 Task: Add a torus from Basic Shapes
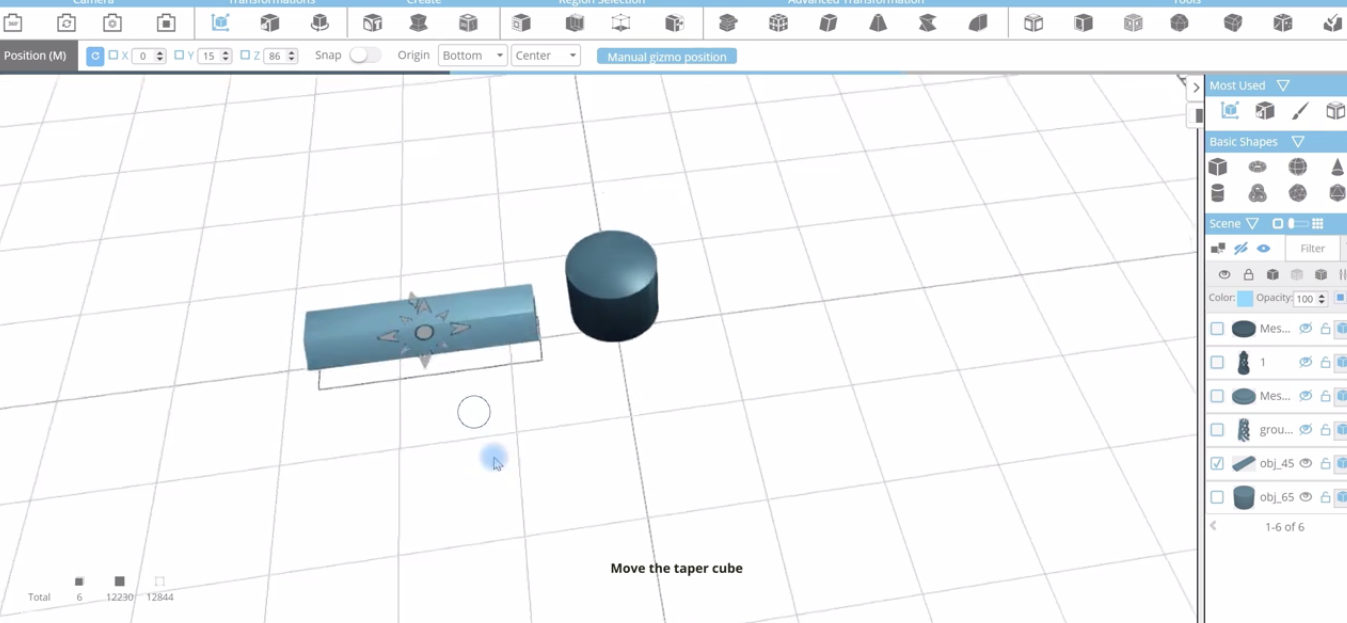pos(1257,166)
